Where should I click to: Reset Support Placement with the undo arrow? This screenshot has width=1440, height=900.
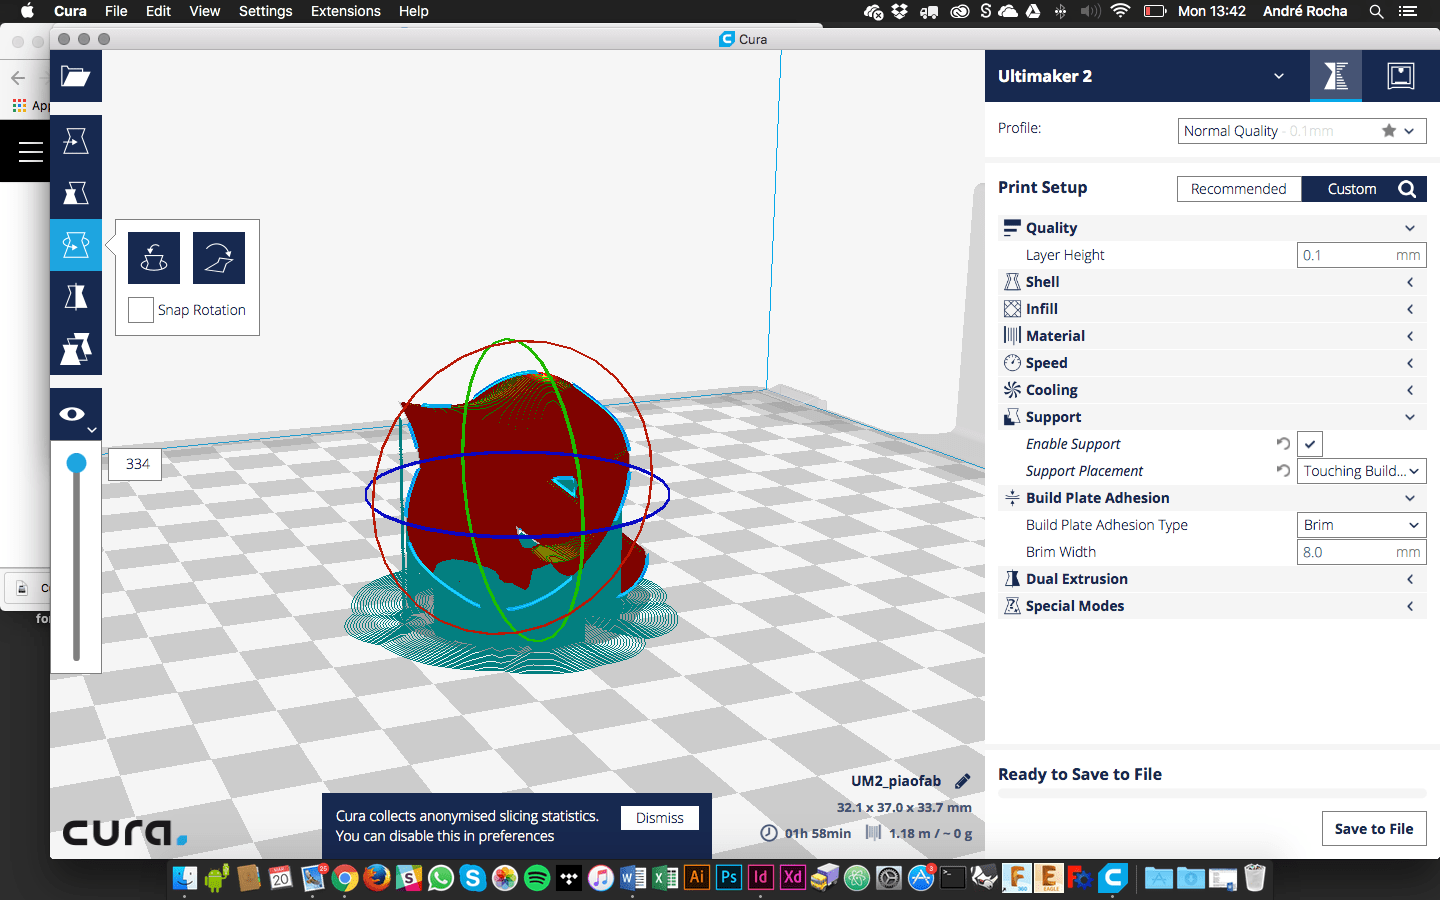coord(1283,470)
